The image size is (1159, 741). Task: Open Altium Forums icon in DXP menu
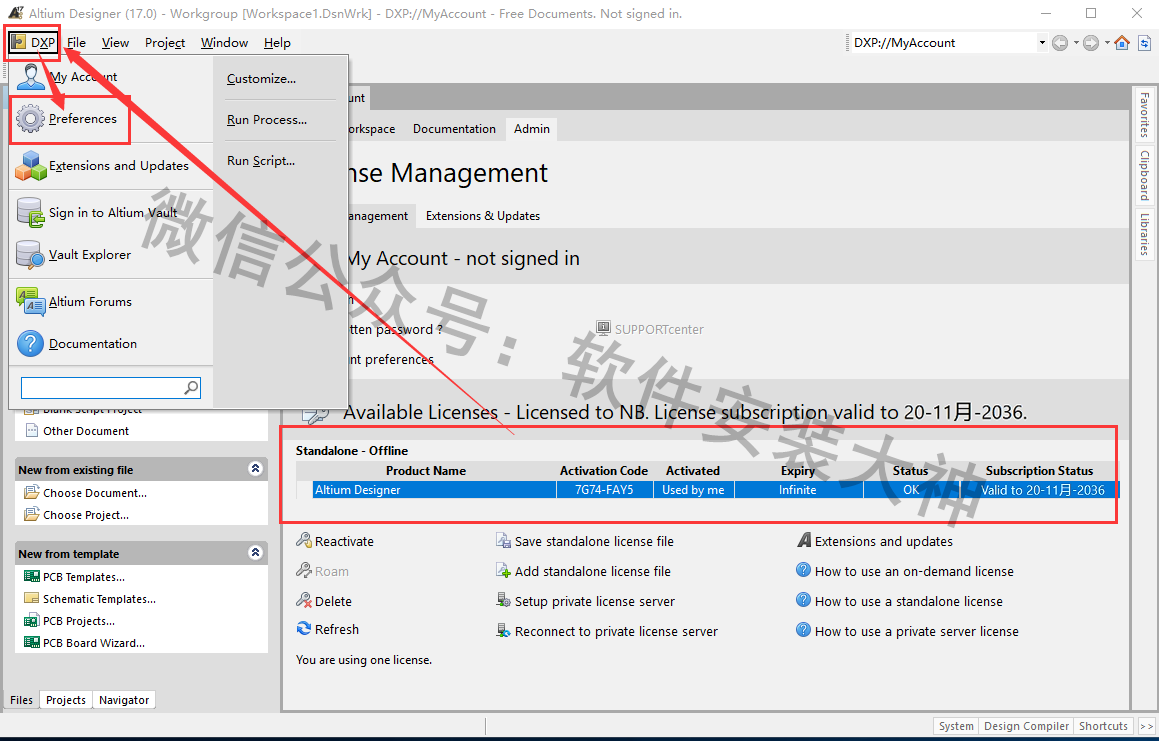pos(31,302)
